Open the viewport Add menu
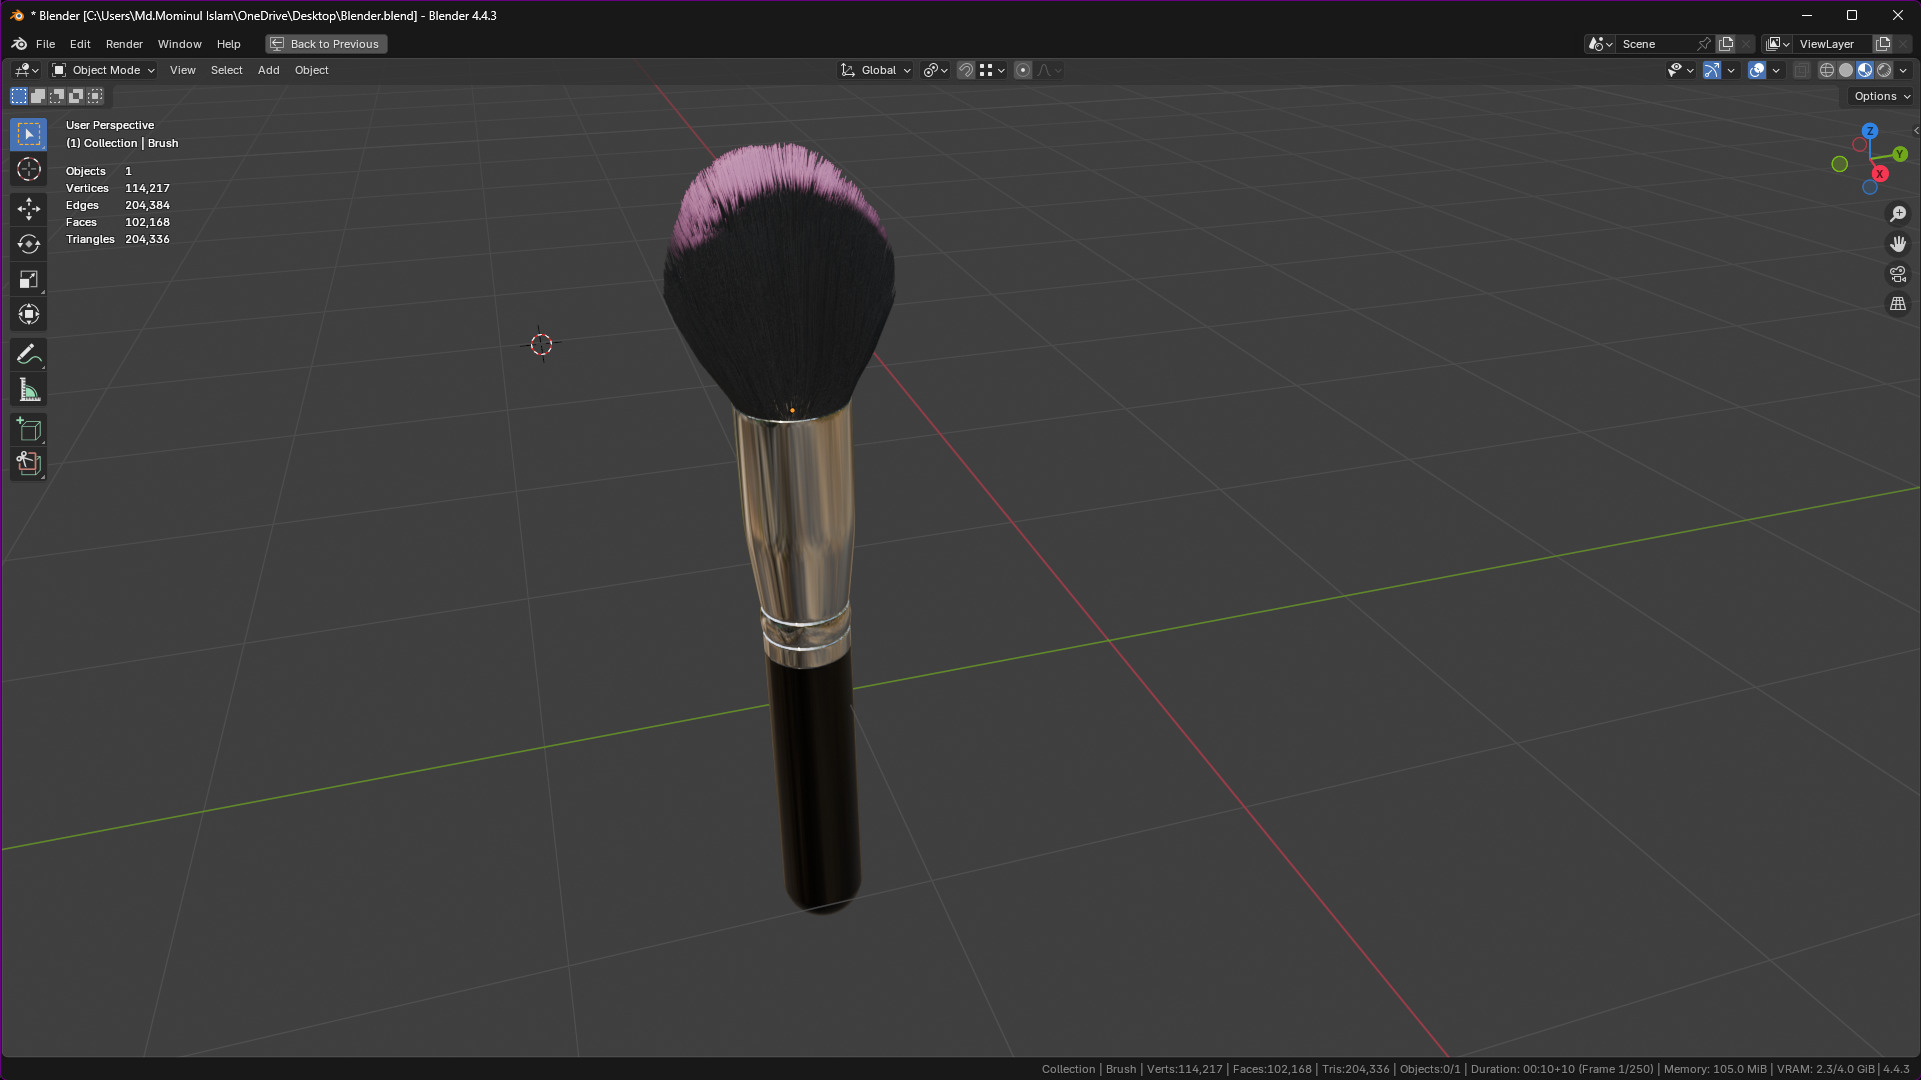The width and height of the screenshot is (1921, 1080). pyautogui.click(x=268, y=70)
